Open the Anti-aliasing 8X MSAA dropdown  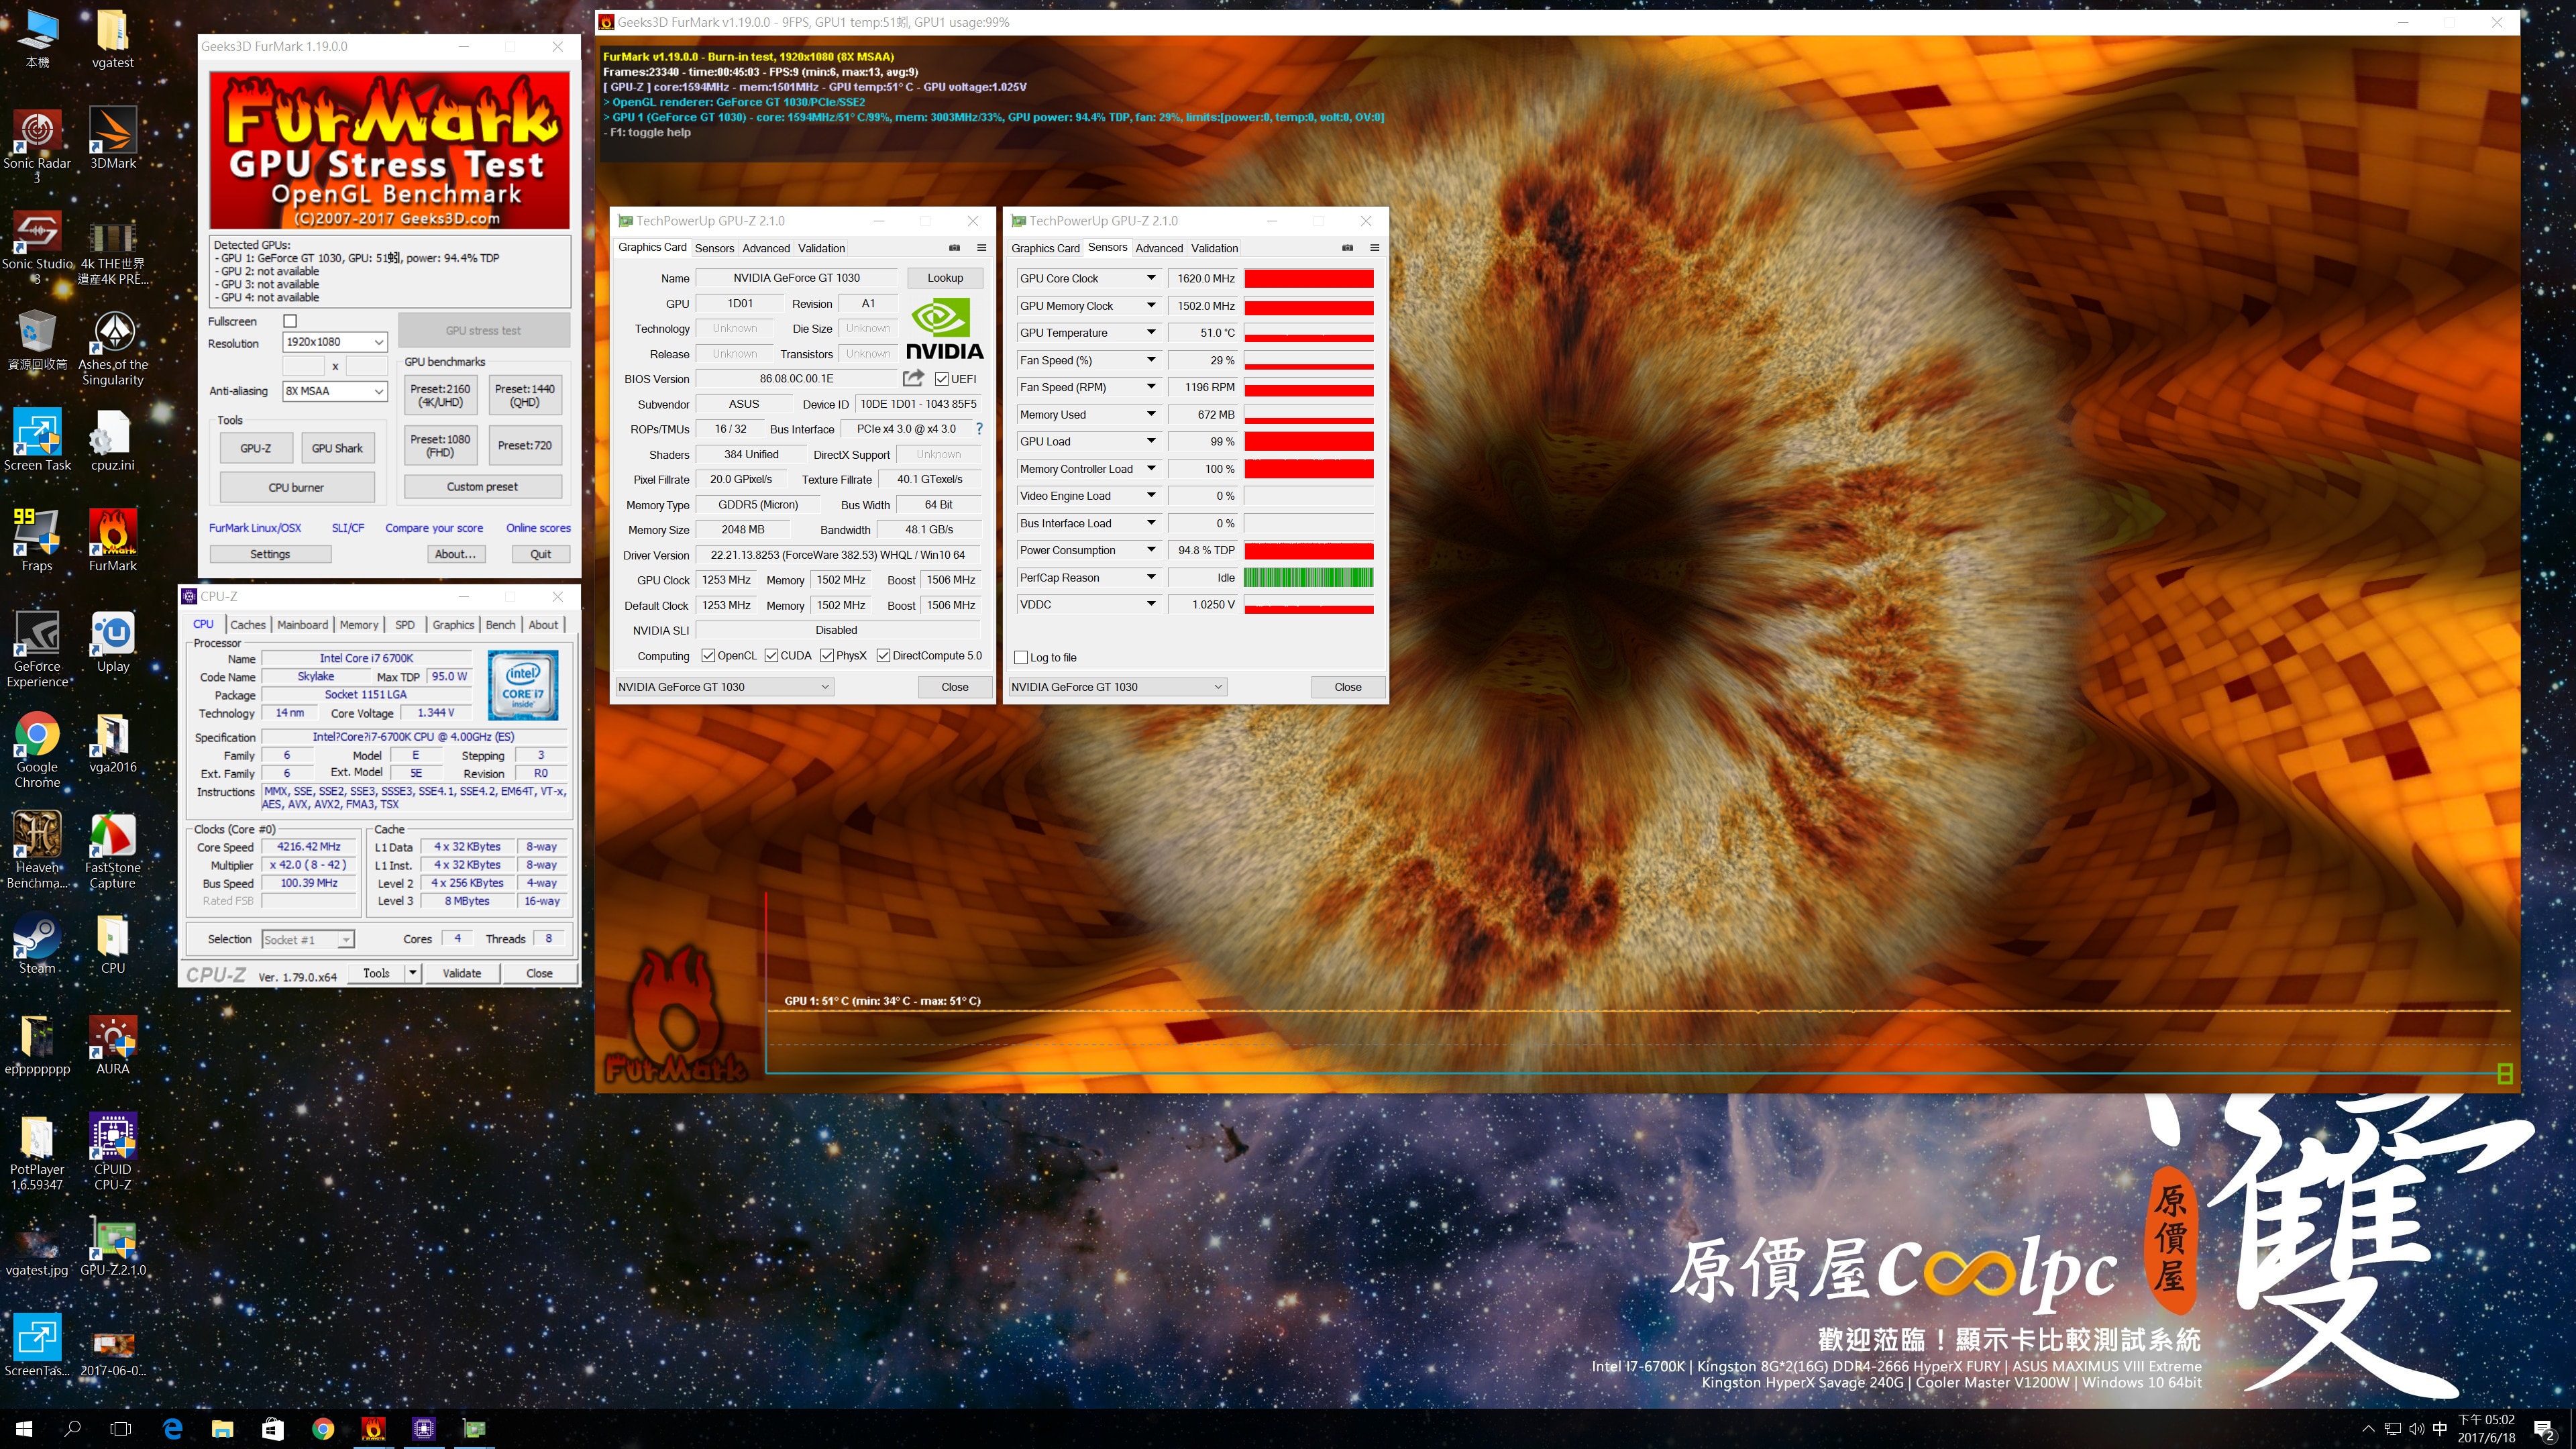[334, 391]
